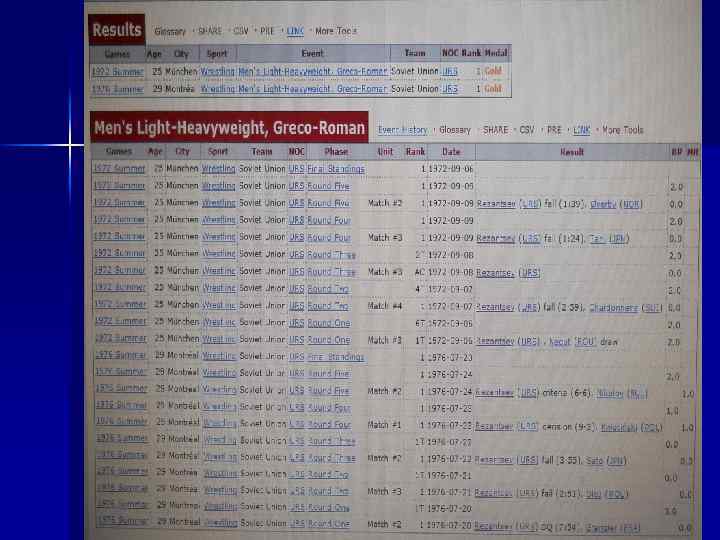Screen dimensions: 720x540
Task: Sort the lower table by Unit column
Action: (x=385, y=152)
